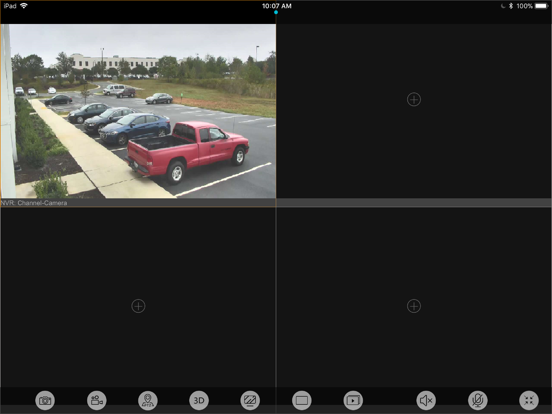
Task: Tap the full-screen collapse arrows icon
Action: pyautogui.click(x=529, y=400)
